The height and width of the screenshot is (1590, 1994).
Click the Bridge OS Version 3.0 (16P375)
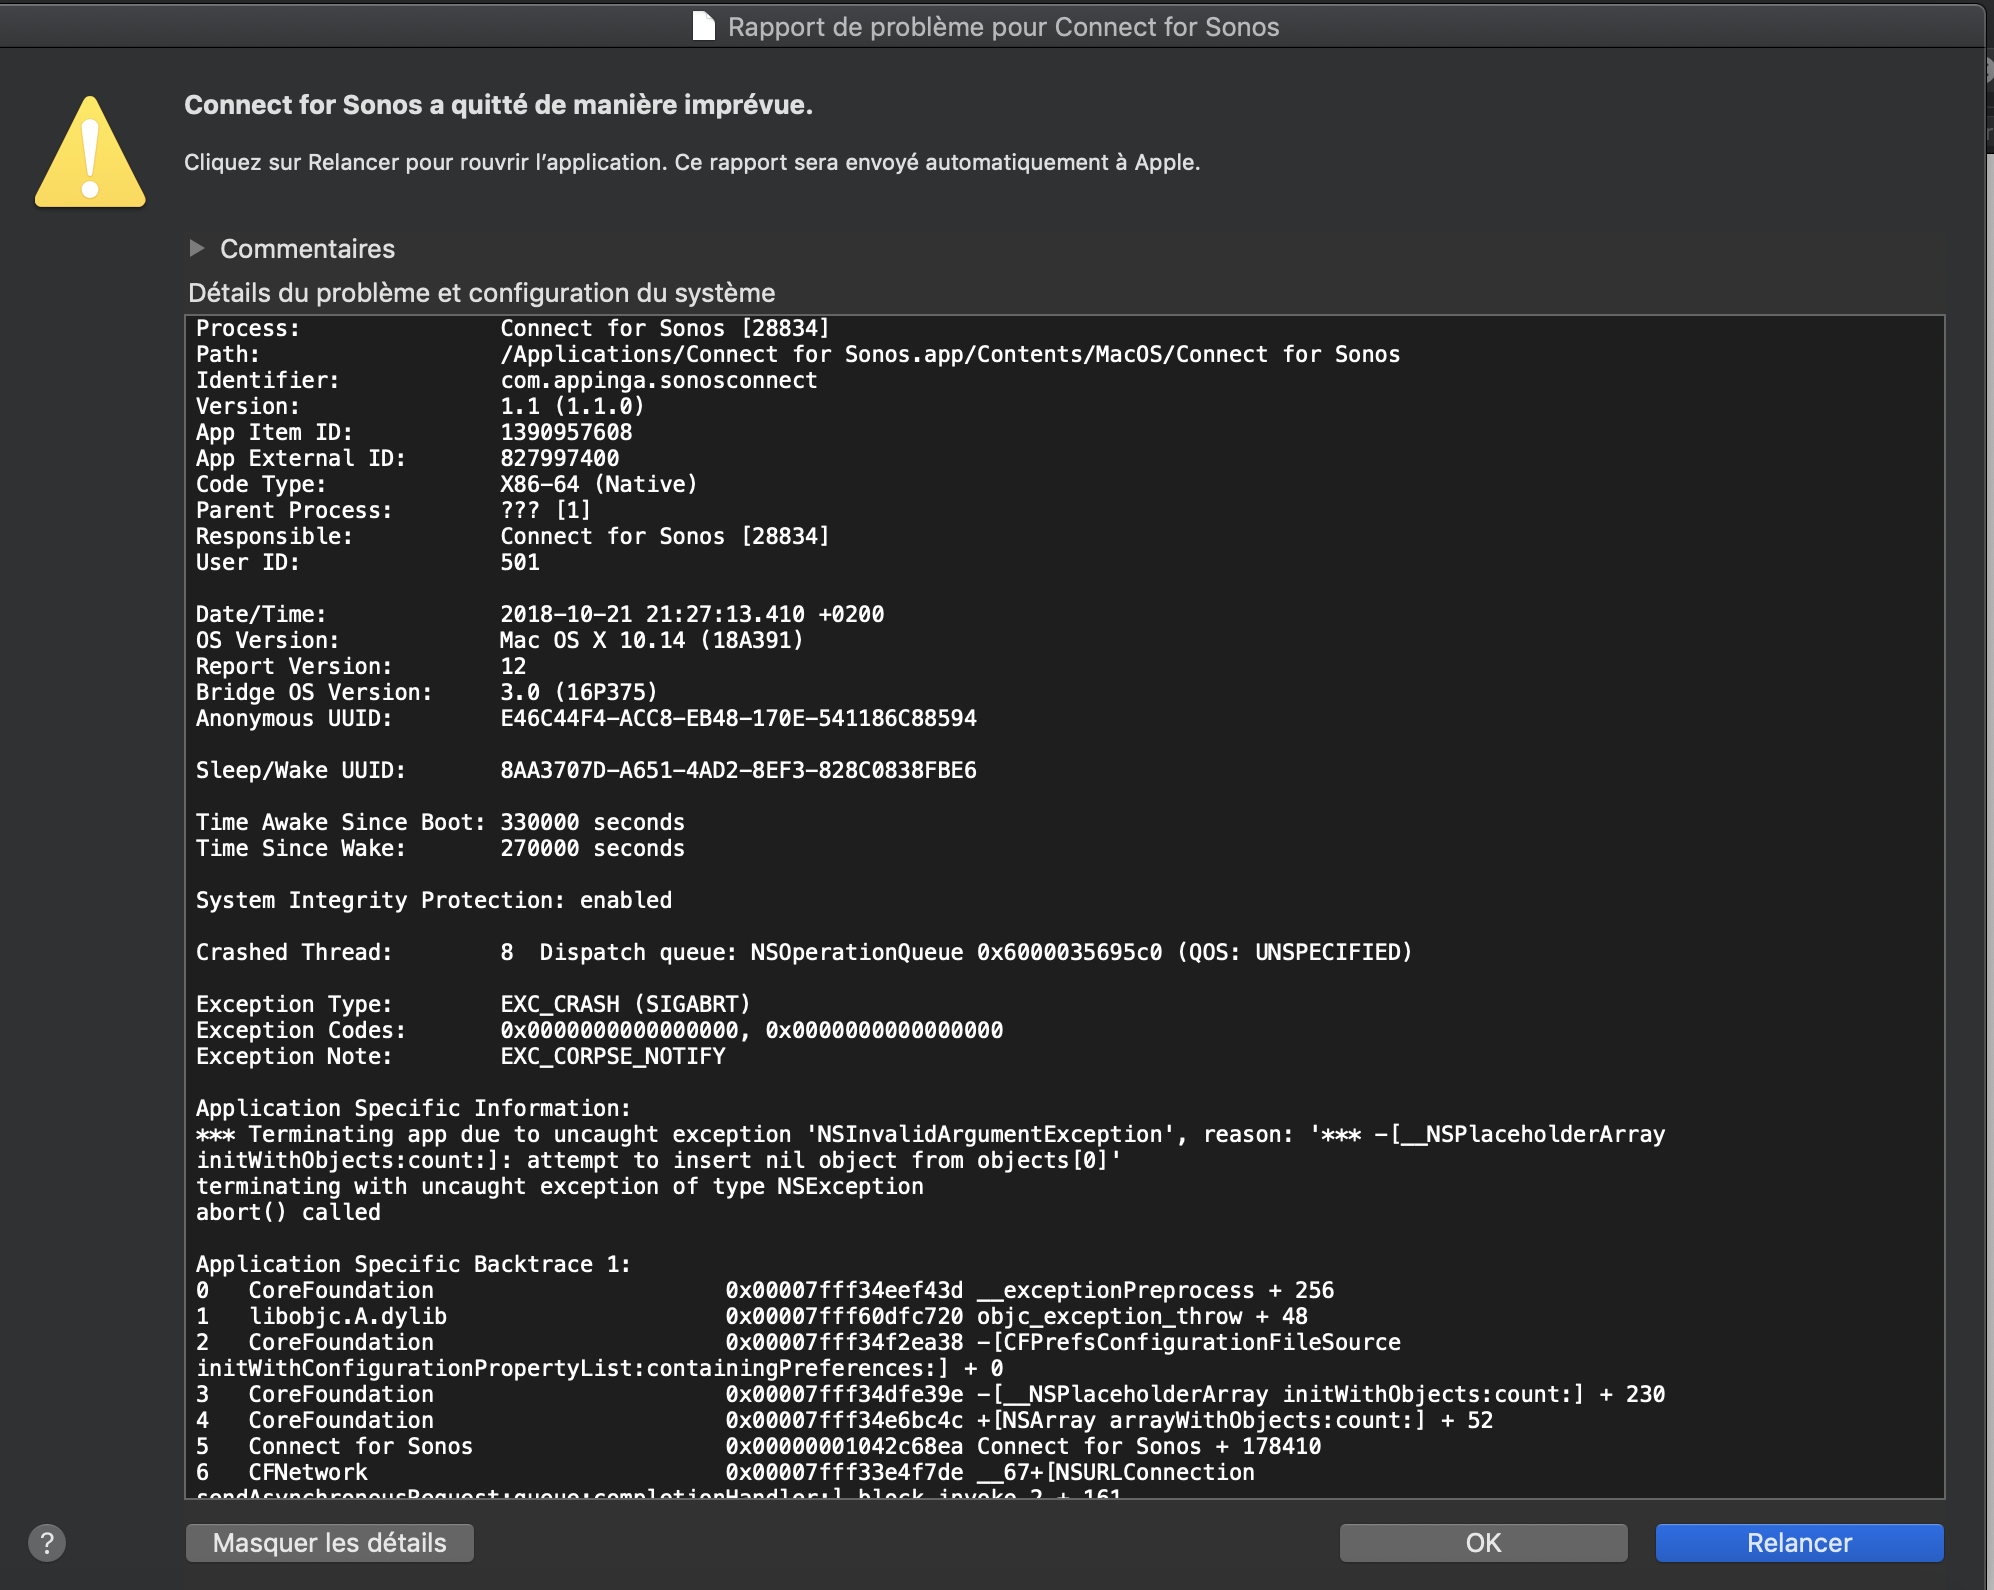[x=578, y=692]
